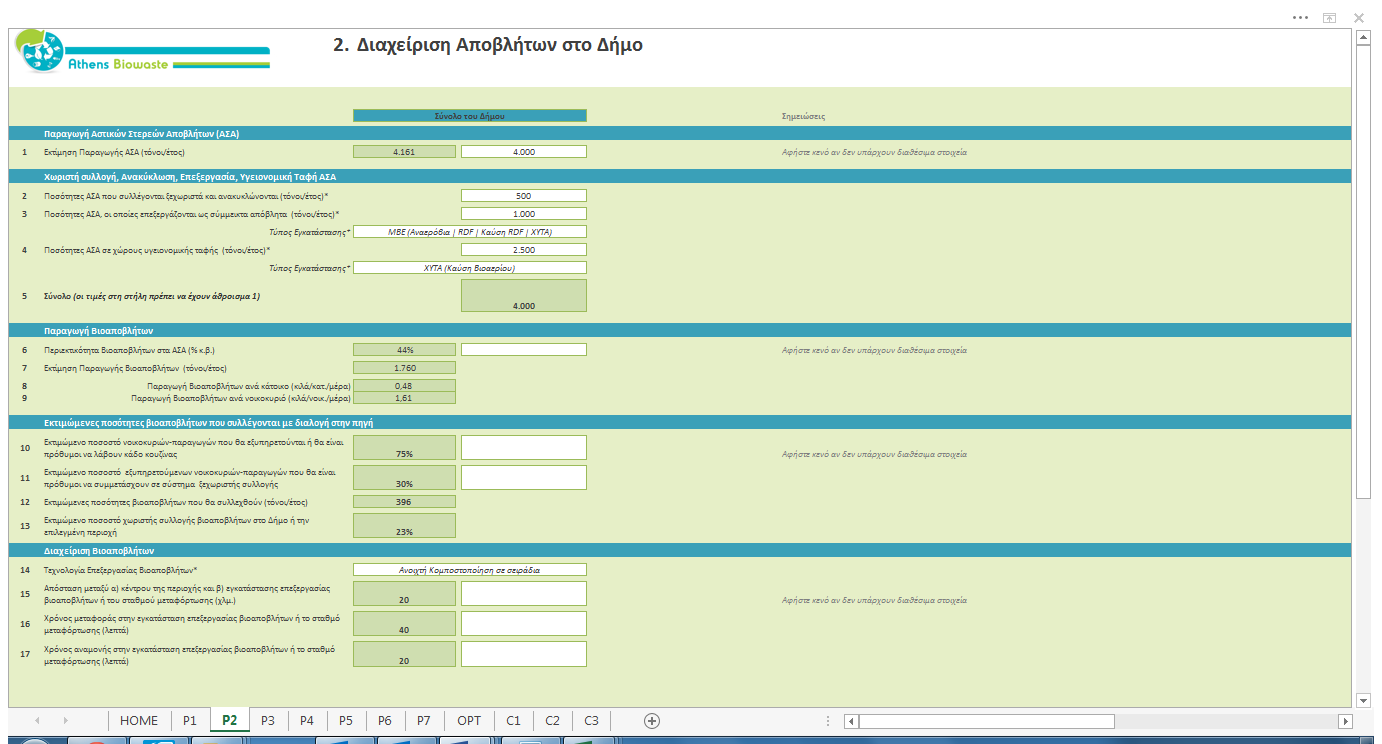Open the three-dots ribbon options menu

1300,17
